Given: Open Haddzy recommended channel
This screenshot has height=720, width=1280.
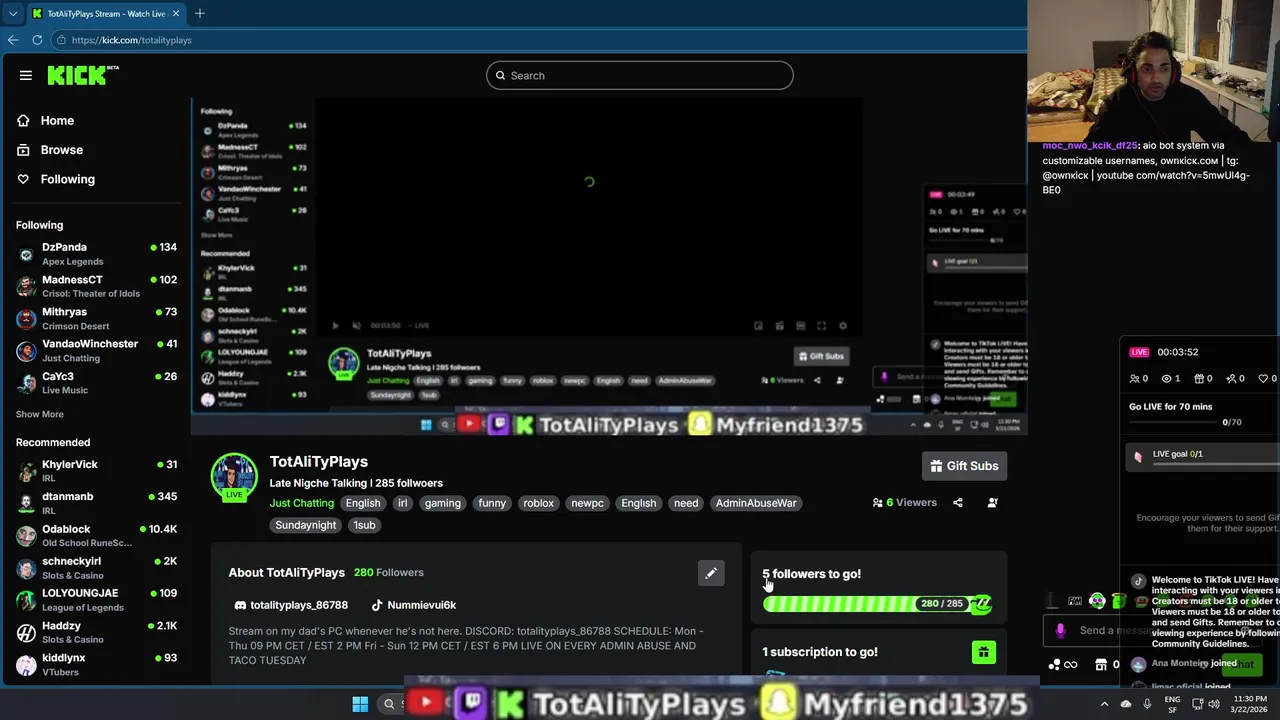Looking at the screenshot, I should (x=96, y=632).
